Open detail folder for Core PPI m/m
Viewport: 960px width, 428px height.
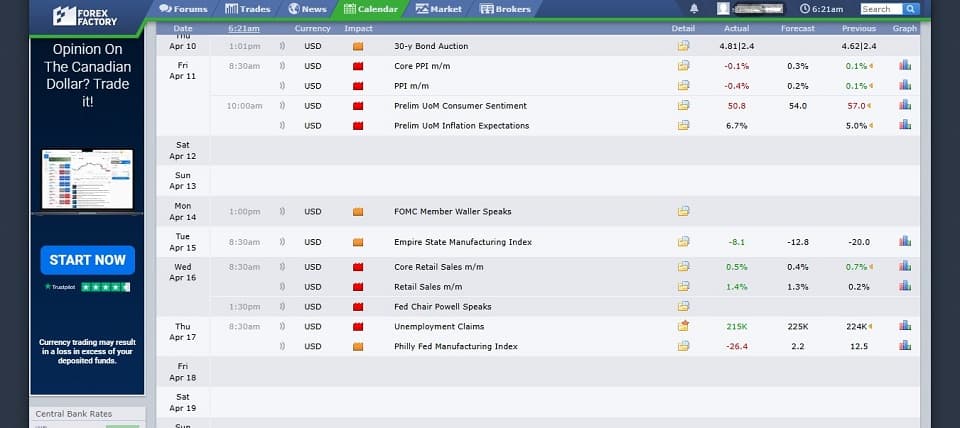(683, 66)
